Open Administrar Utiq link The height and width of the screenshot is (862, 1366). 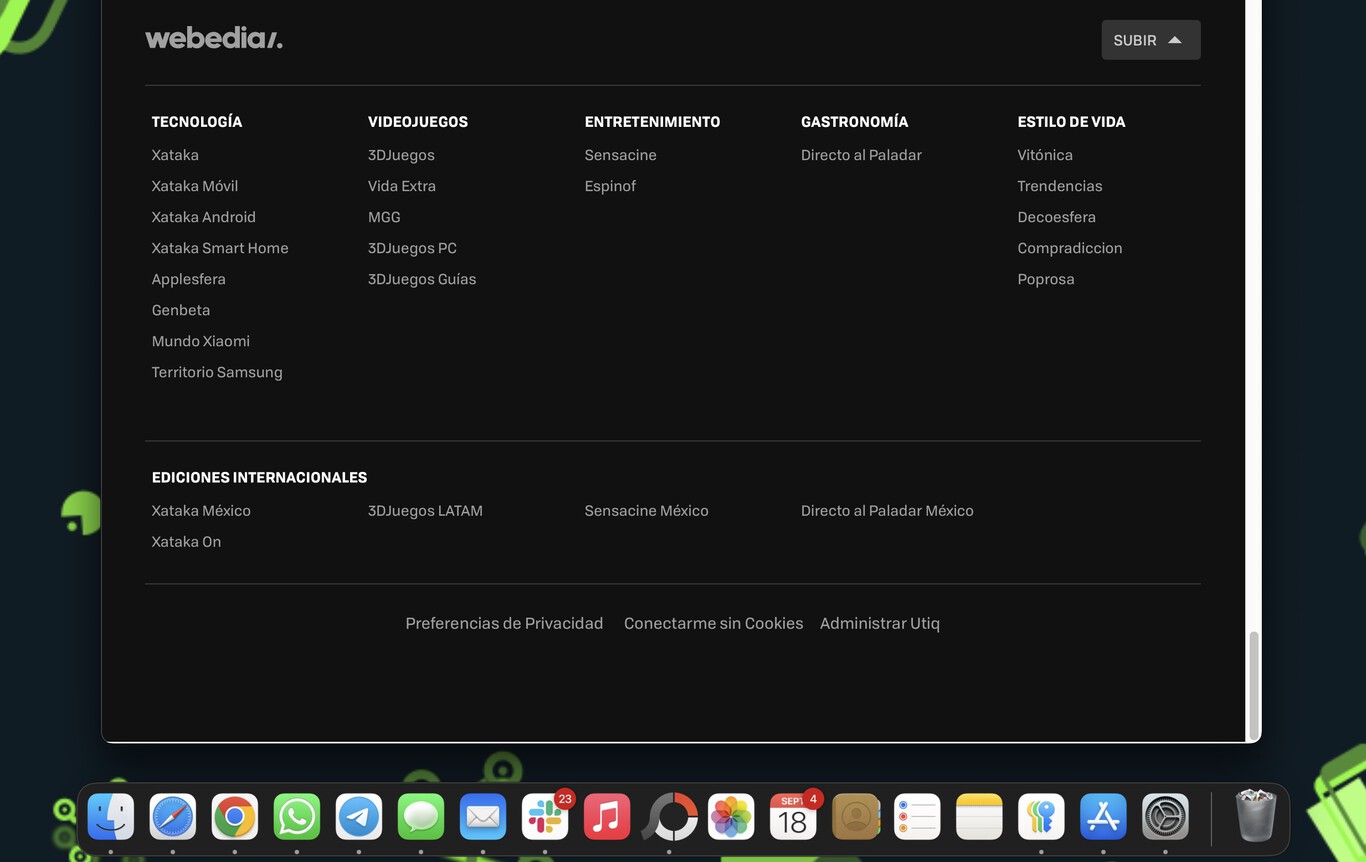coord(880,623)
